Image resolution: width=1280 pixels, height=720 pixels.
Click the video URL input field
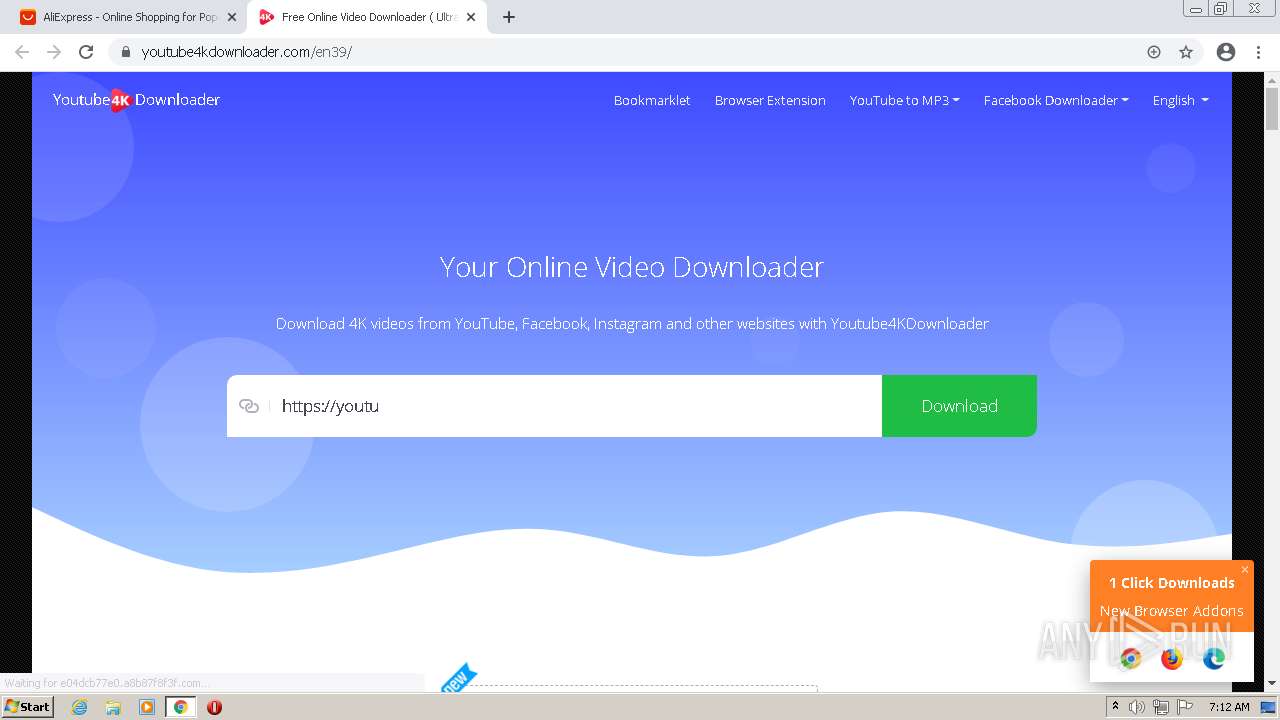tap(576, 406)
